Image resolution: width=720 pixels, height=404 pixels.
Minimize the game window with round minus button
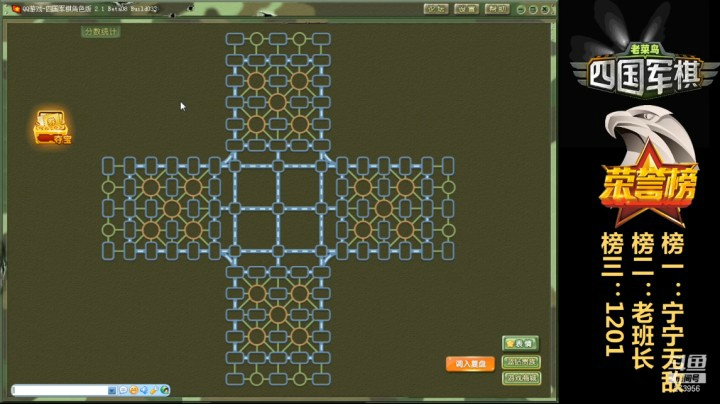point(521,9)
